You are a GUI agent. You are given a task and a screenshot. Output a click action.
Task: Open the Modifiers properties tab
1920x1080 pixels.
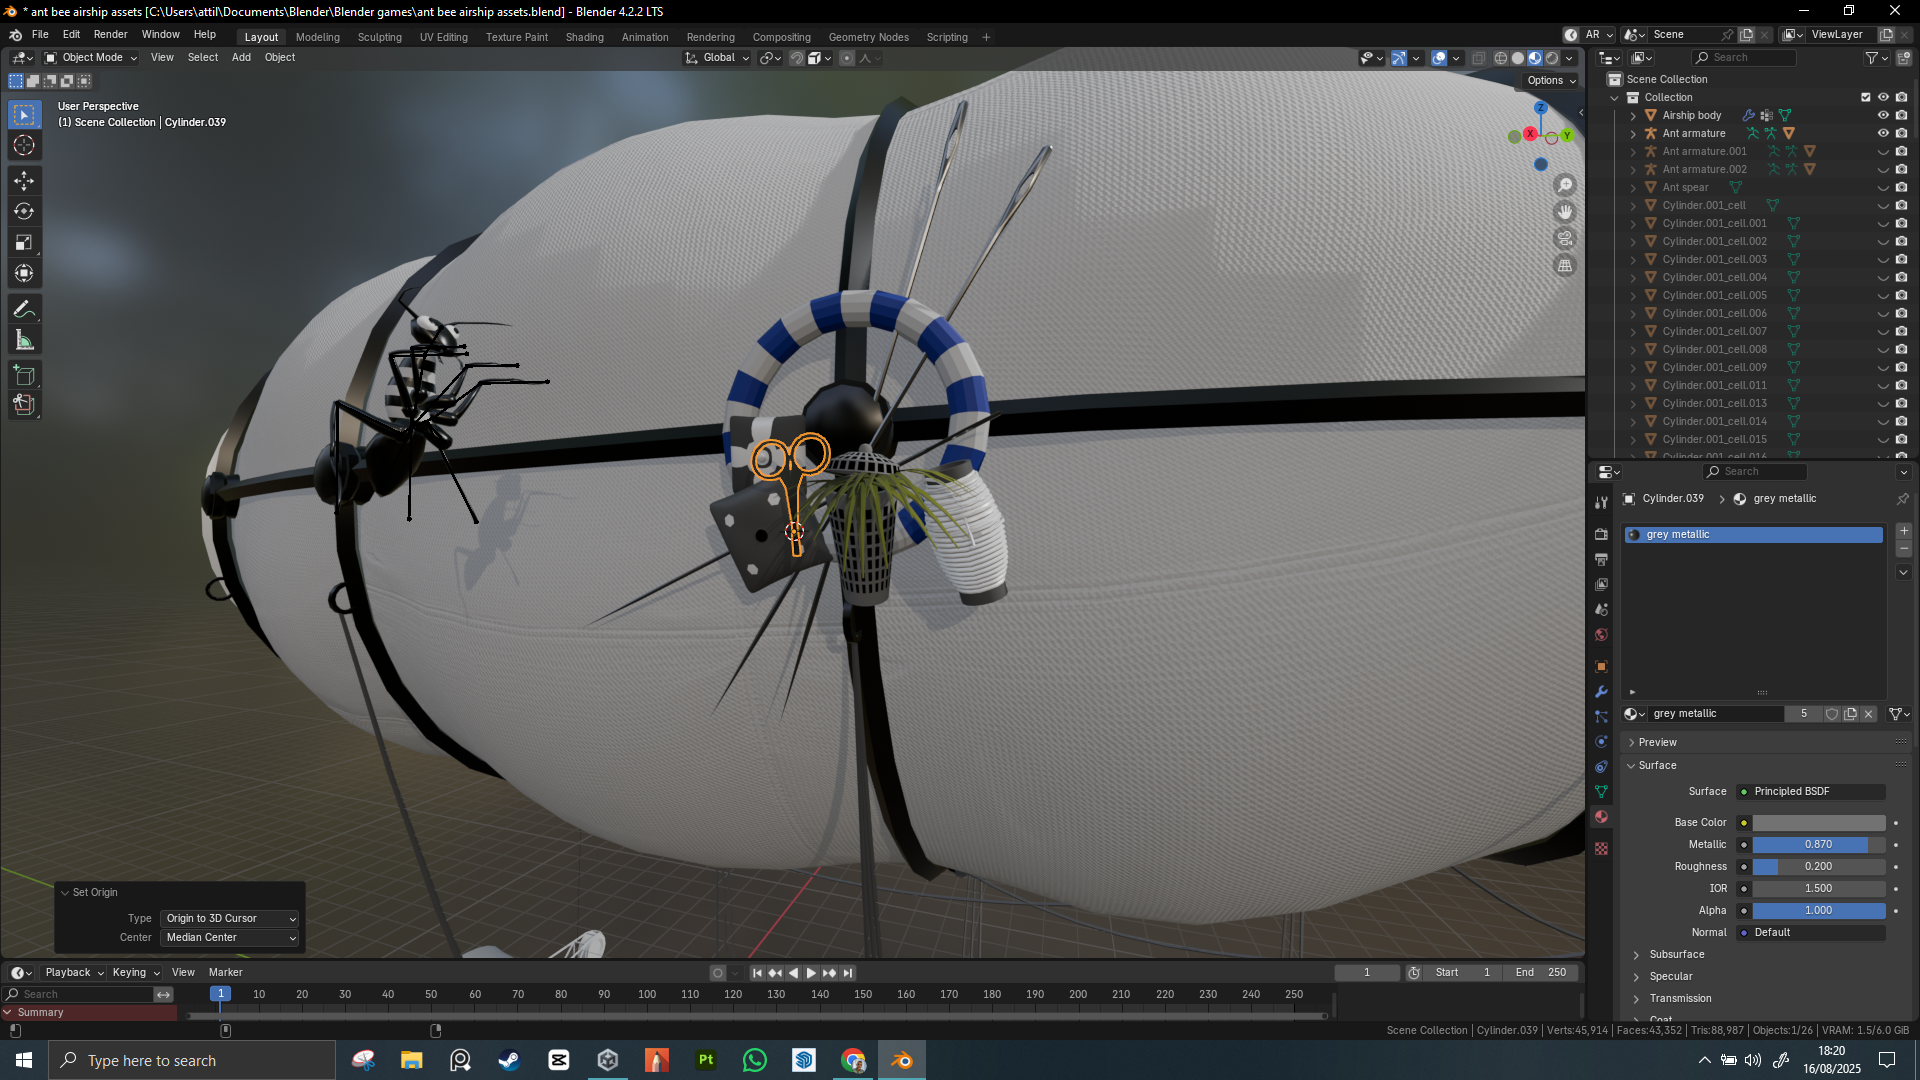(1601, 692)
